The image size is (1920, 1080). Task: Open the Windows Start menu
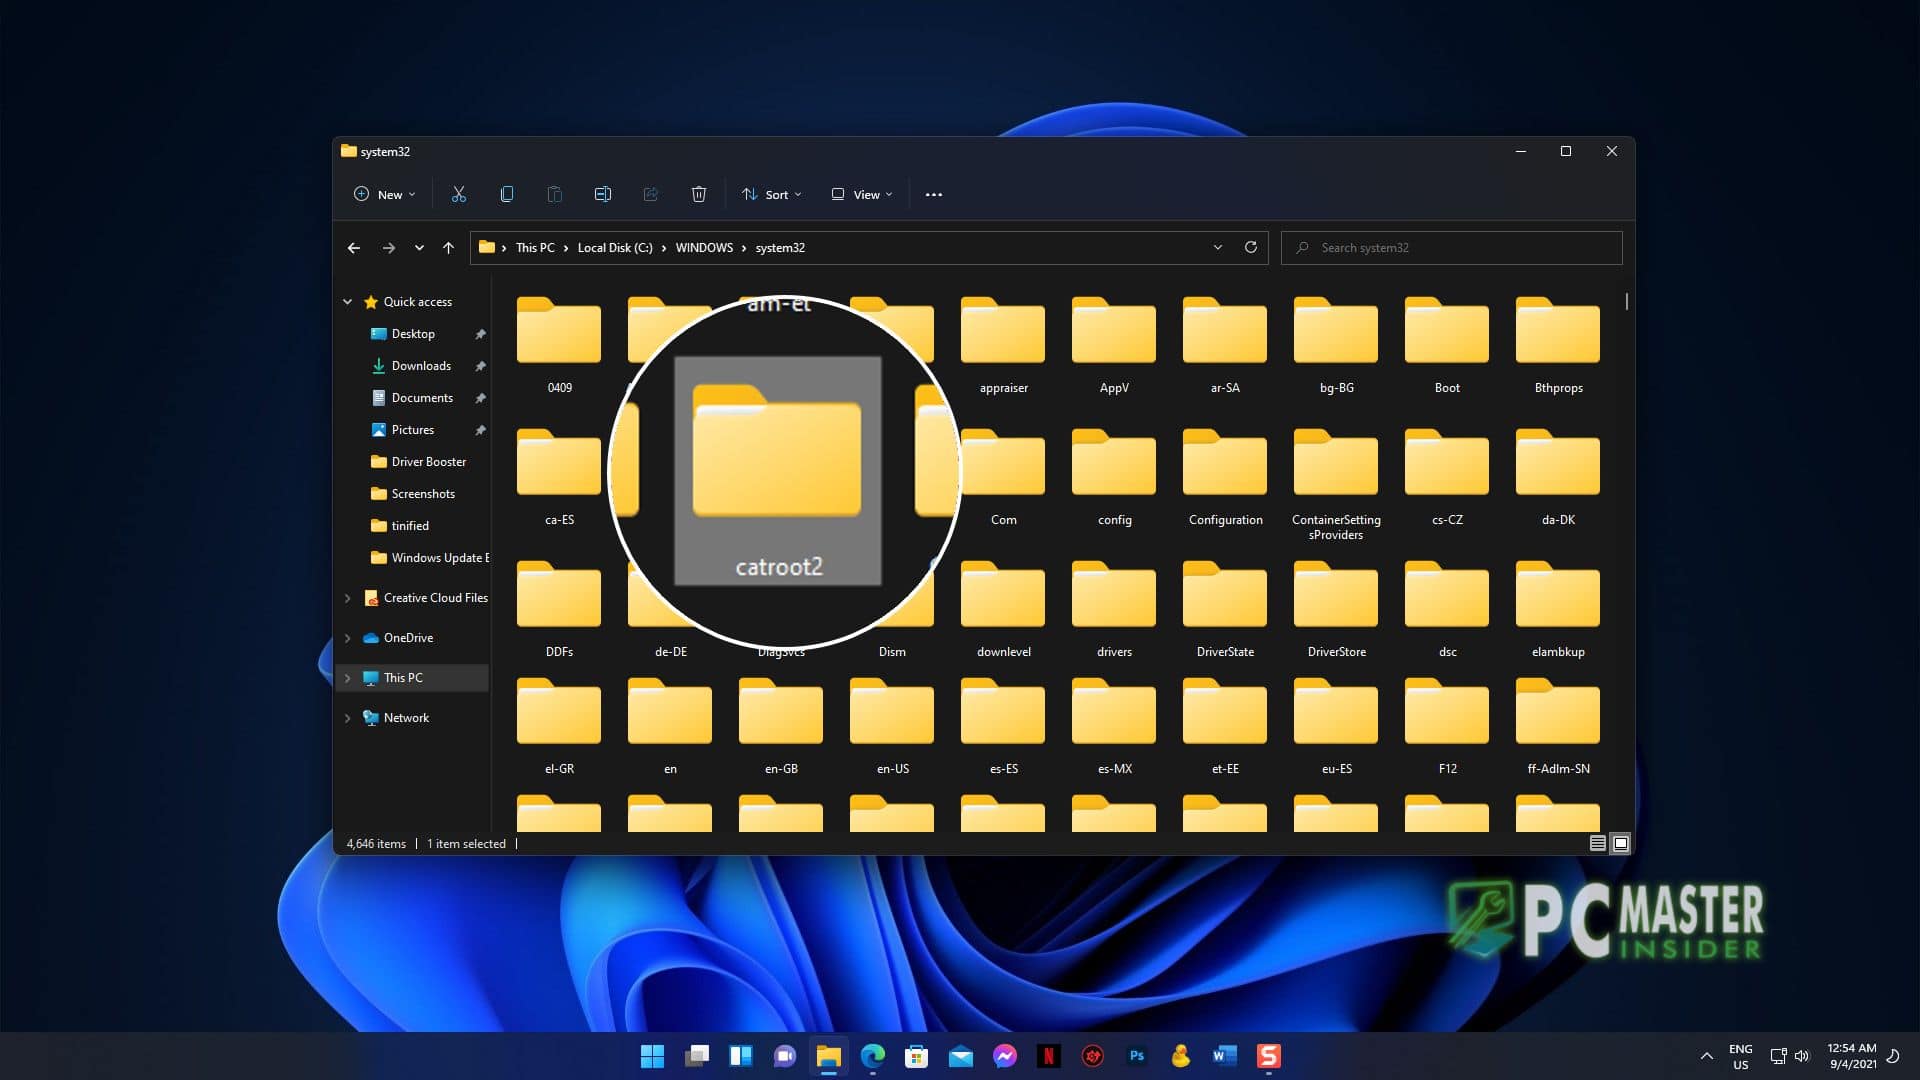(653, 1056)
